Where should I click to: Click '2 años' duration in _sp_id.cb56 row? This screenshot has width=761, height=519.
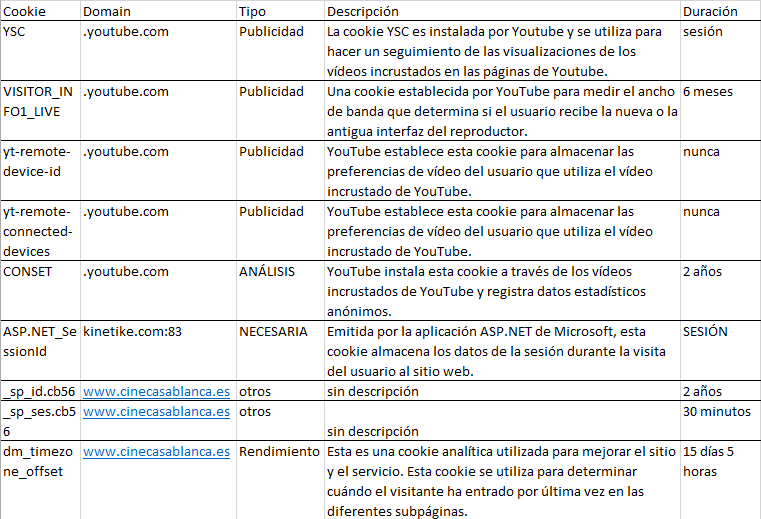(x=702, y=391)
